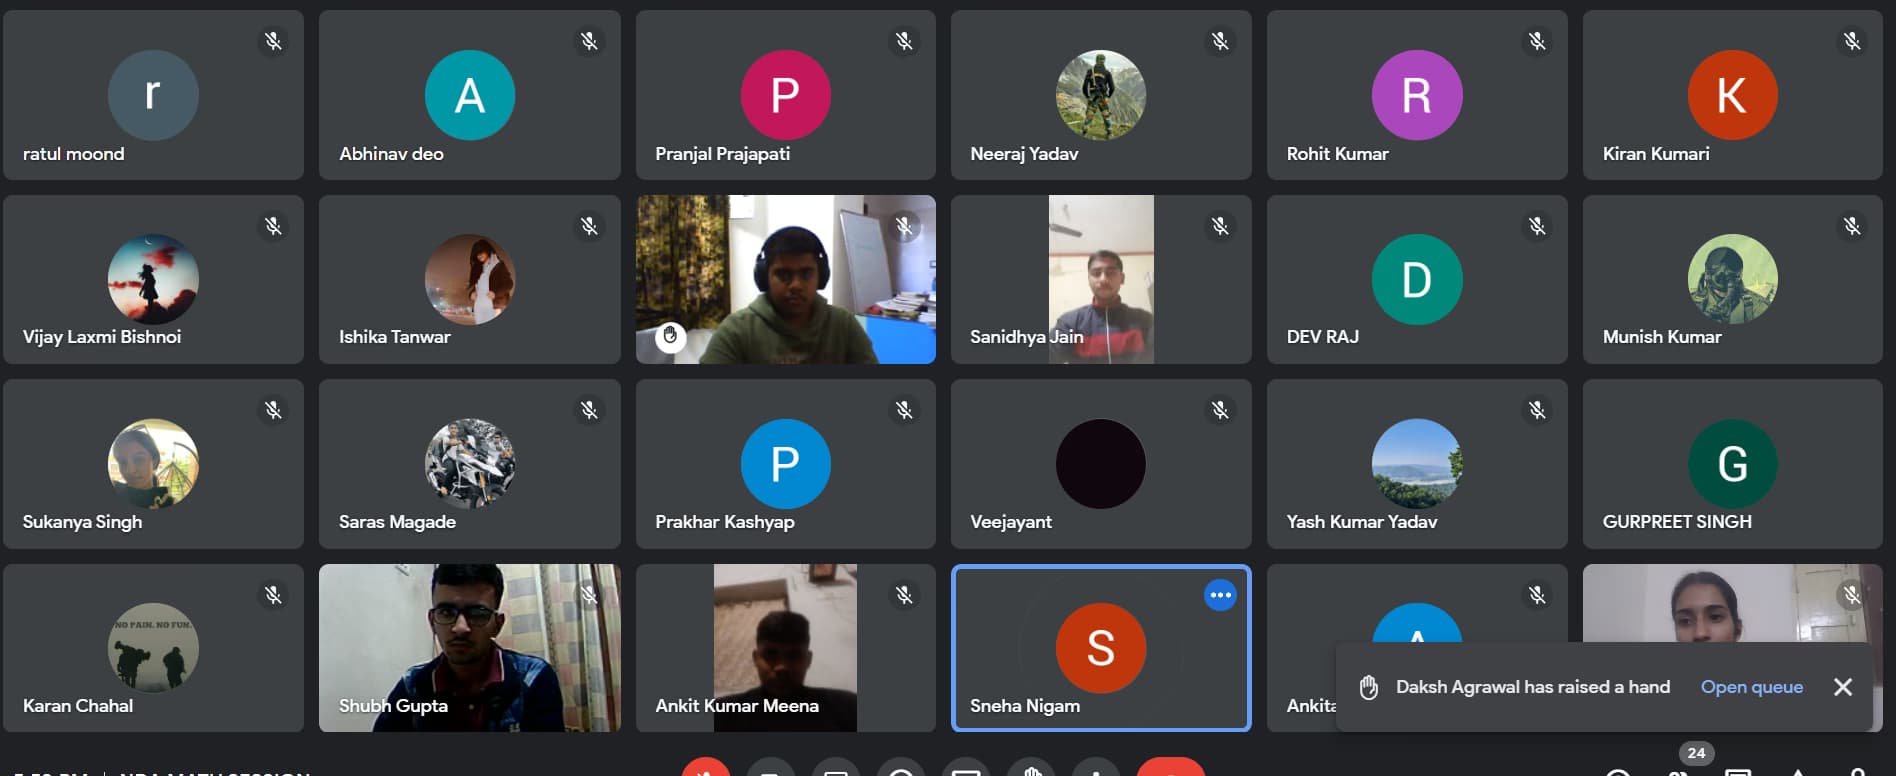Image resolution: width=1896 pixels, height=776 pixels.
Task: Click raised hand badge on headphone participant video
Action: click(x=671, y=336)
